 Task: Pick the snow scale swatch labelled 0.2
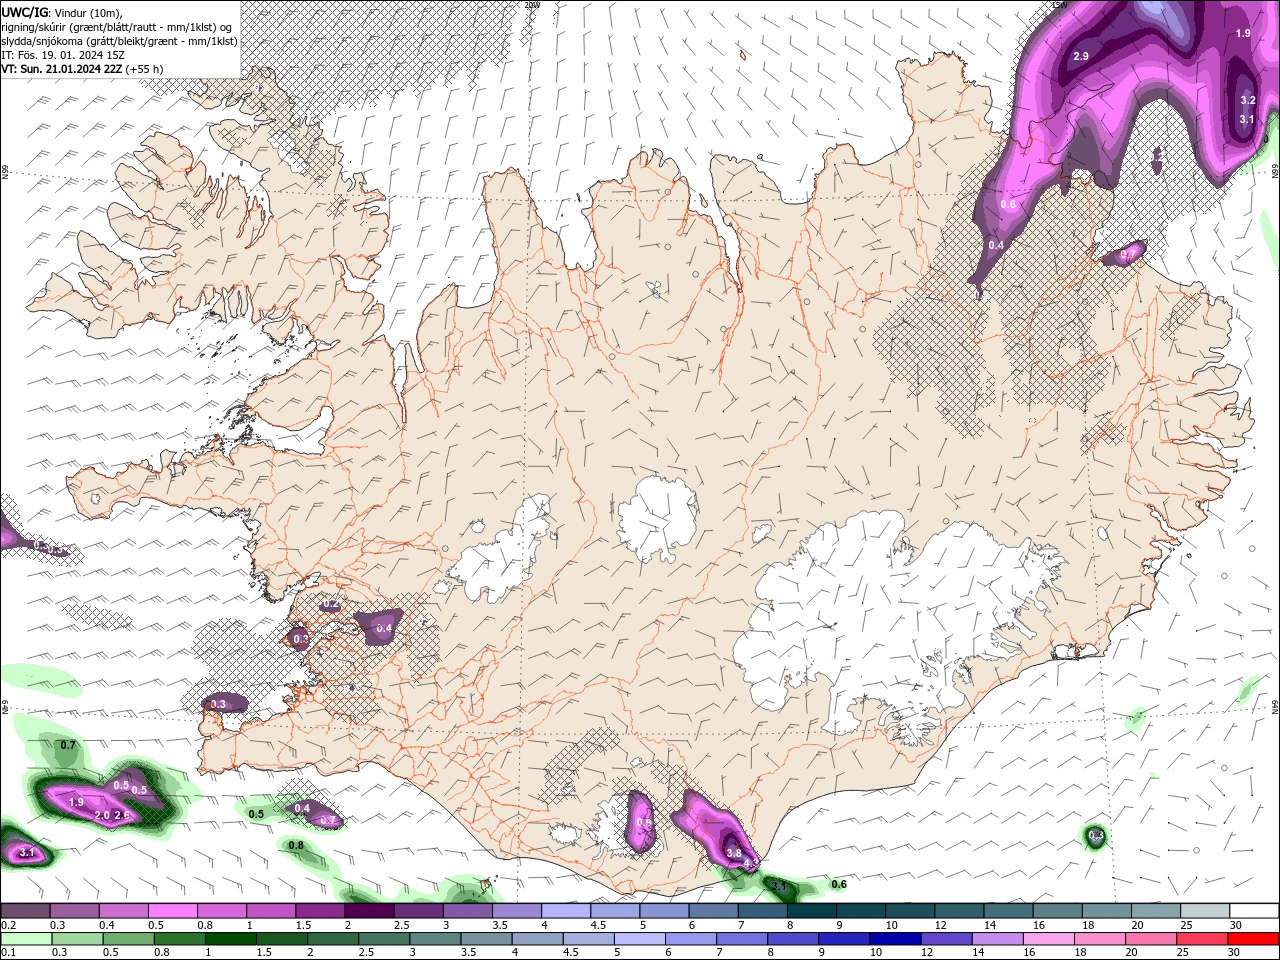point(25,910)
